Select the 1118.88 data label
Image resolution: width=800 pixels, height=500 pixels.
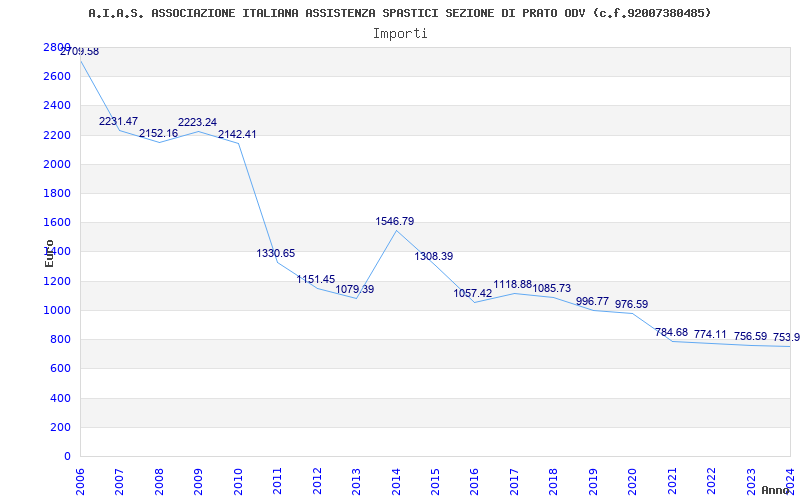(x=513, y=284)
